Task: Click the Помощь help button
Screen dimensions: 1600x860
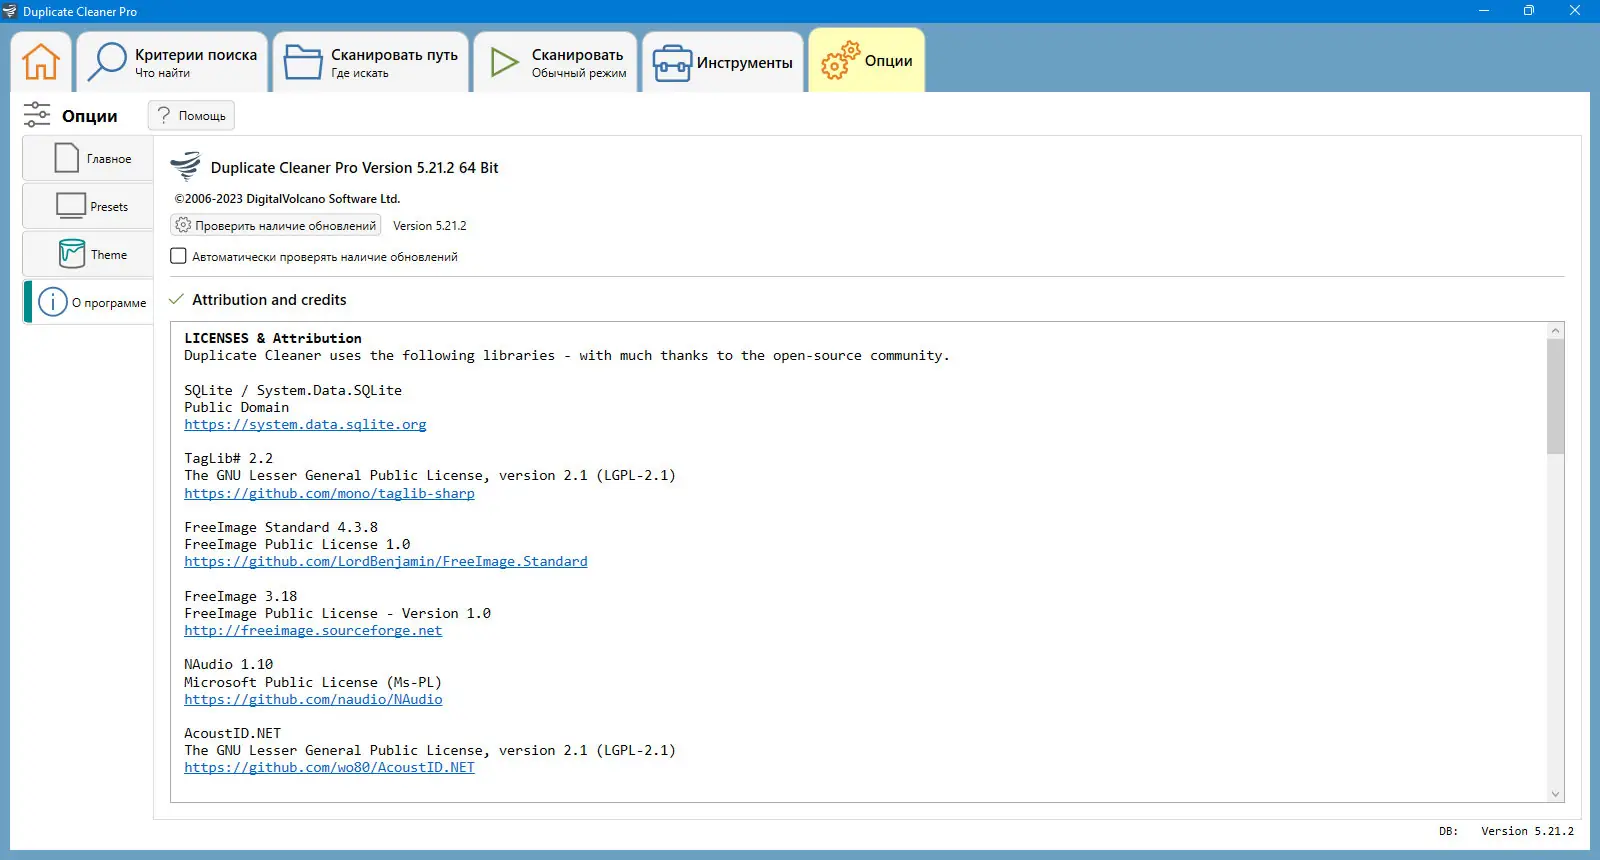Action: [191, 115]
